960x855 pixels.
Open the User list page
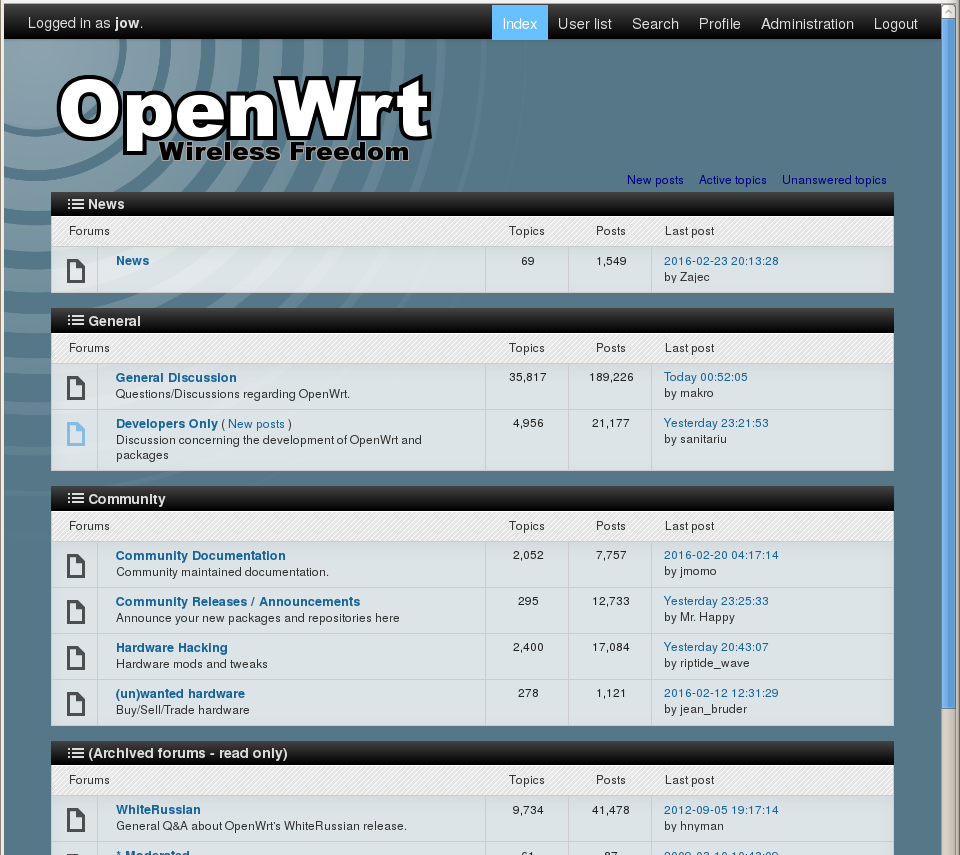pyautogui.click(x=585, y=24)
